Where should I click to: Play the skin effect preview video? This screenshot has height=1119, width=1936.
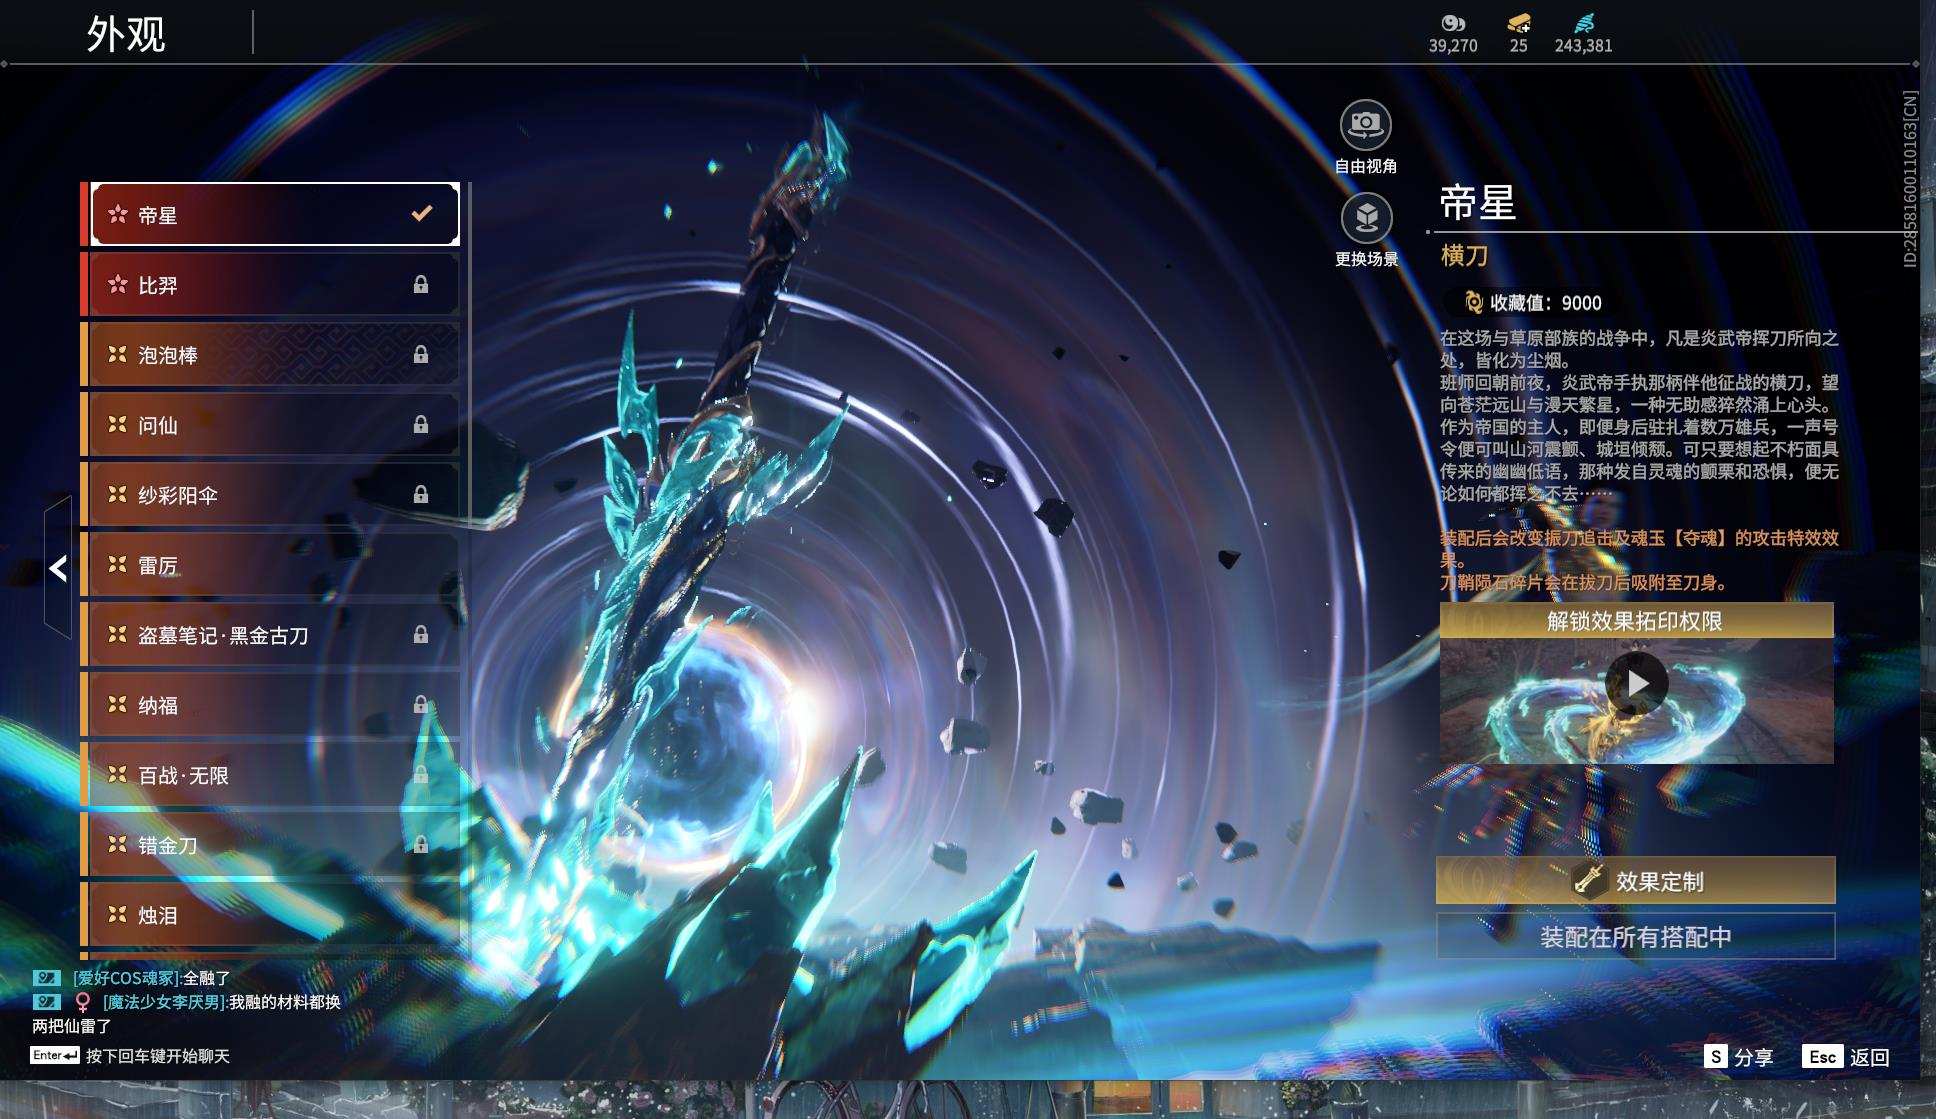click(x=1636, y=683)
